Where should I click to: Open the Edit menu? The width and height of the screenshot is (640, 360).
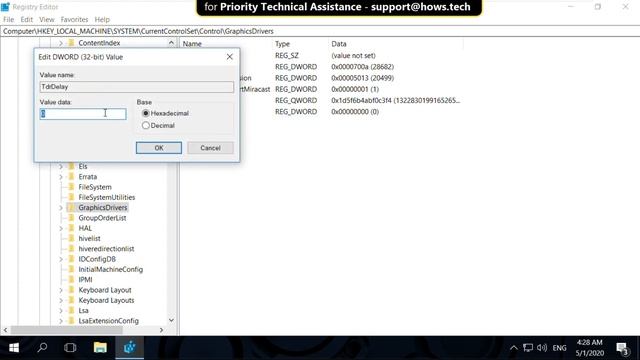click(27, 20)
